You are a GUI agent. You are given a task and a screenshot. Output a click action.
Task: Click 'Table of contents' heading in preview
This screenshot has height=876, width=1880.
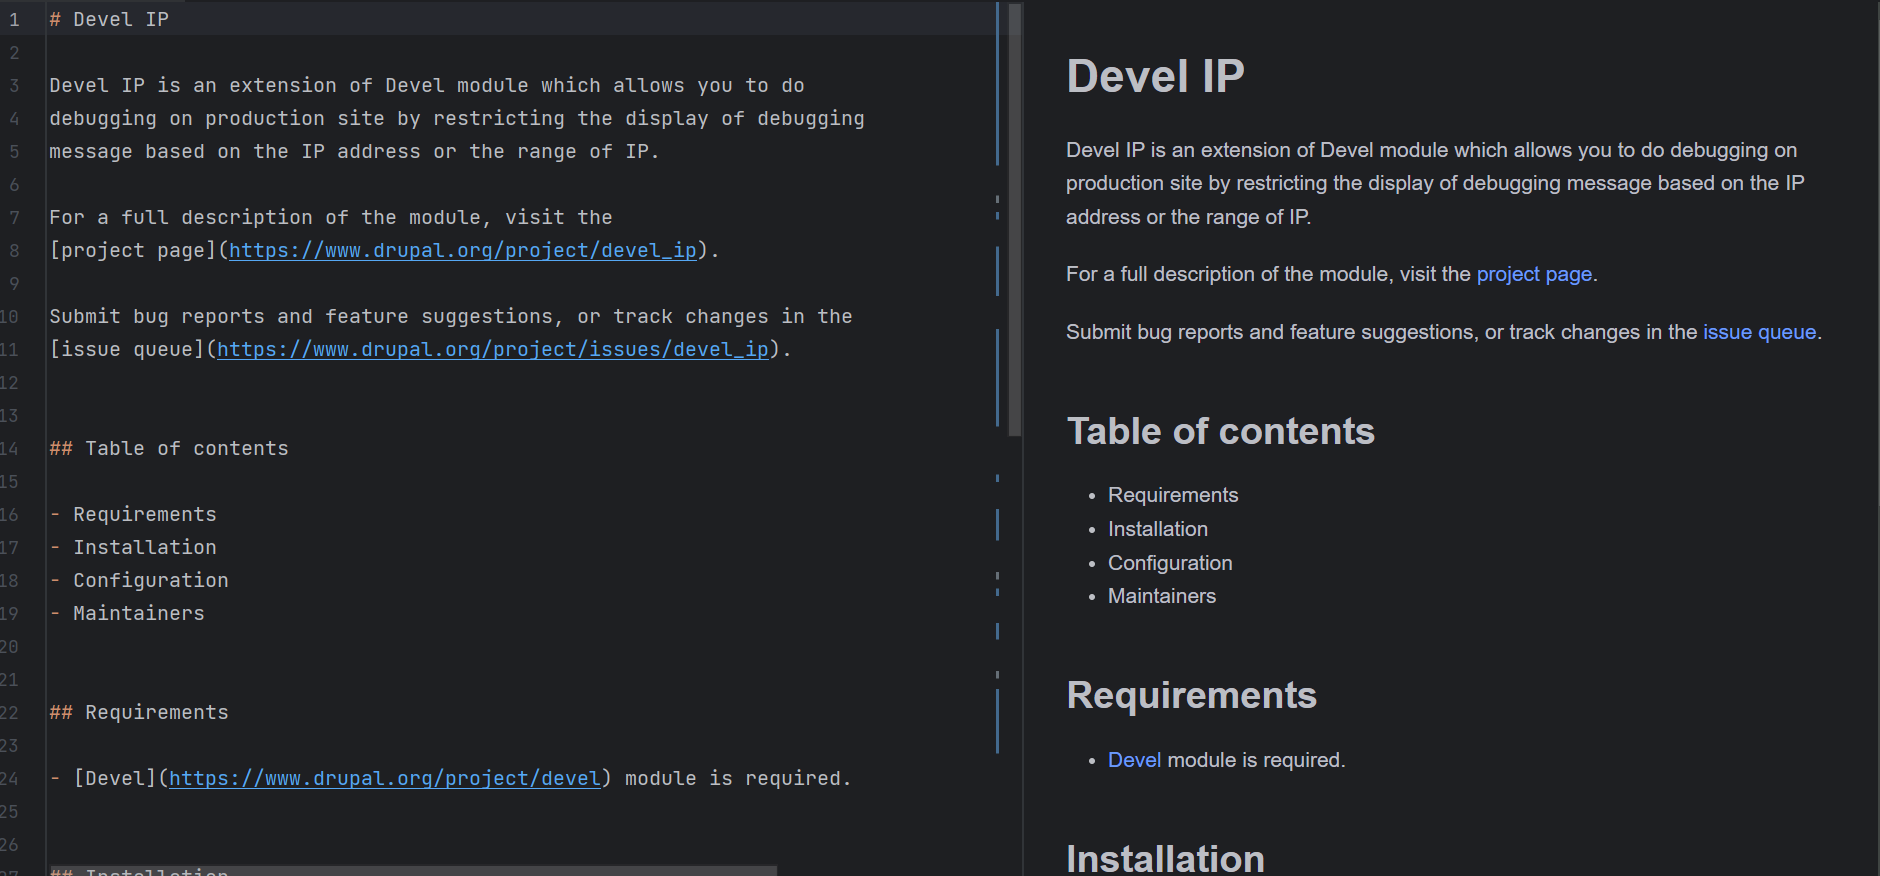pyautogui.click(x=1220, y=431)
